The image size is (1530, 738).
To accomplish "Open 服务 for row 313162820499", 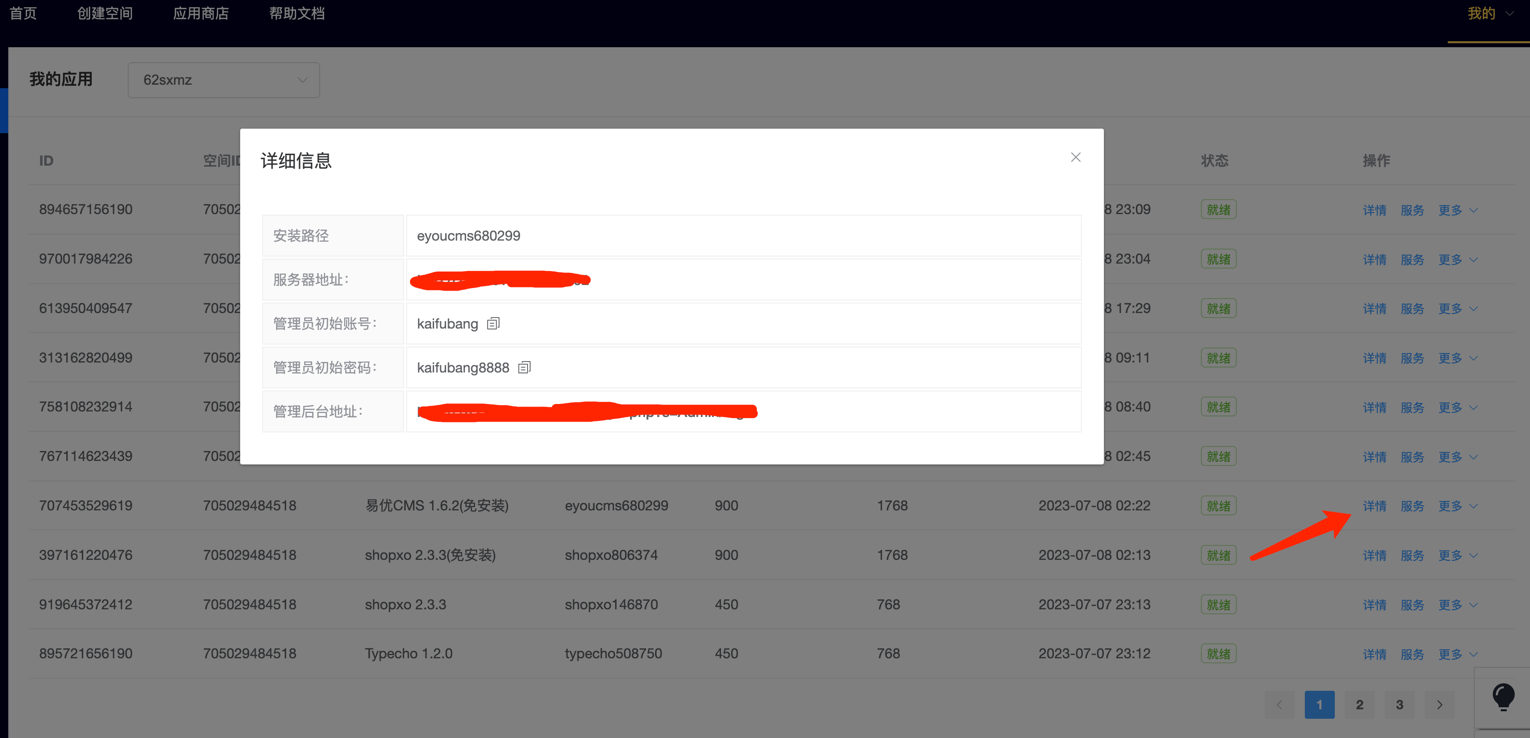I will 1412,358.
